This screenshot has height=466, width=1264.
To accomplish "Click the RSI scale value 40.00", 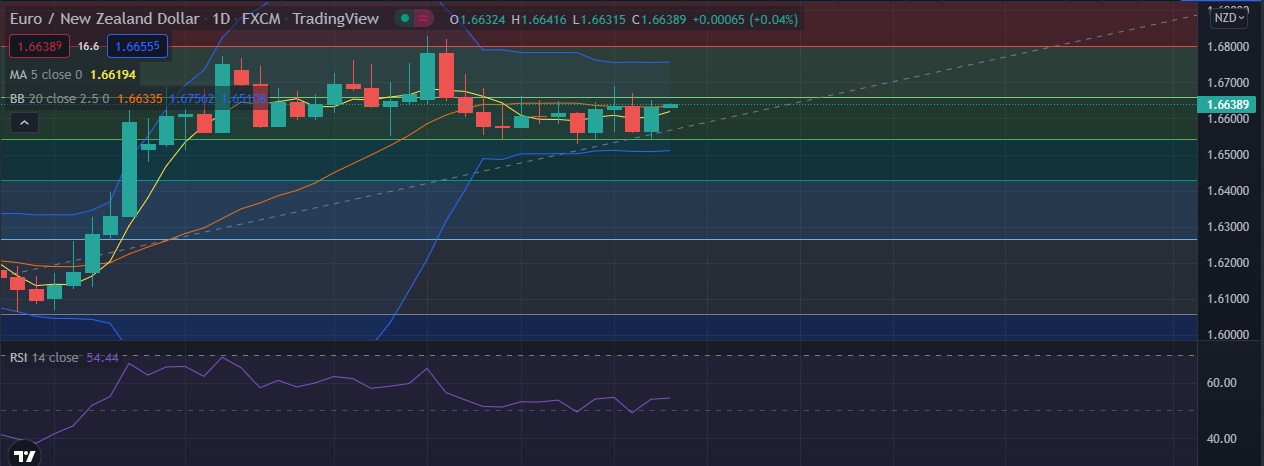I will click(x=1223, y=438).
